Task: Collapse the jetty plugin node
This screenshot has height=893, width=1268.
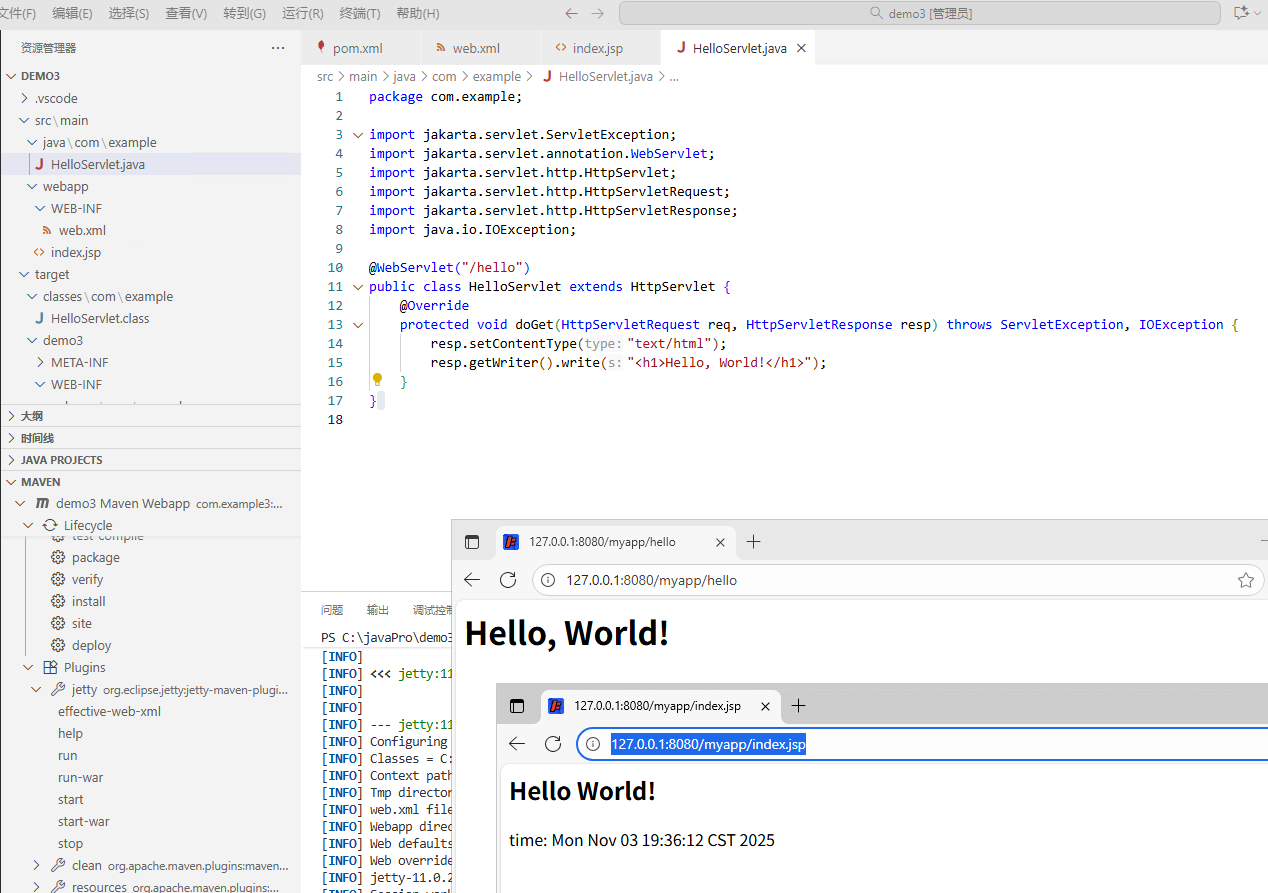Action: point(37,690)
